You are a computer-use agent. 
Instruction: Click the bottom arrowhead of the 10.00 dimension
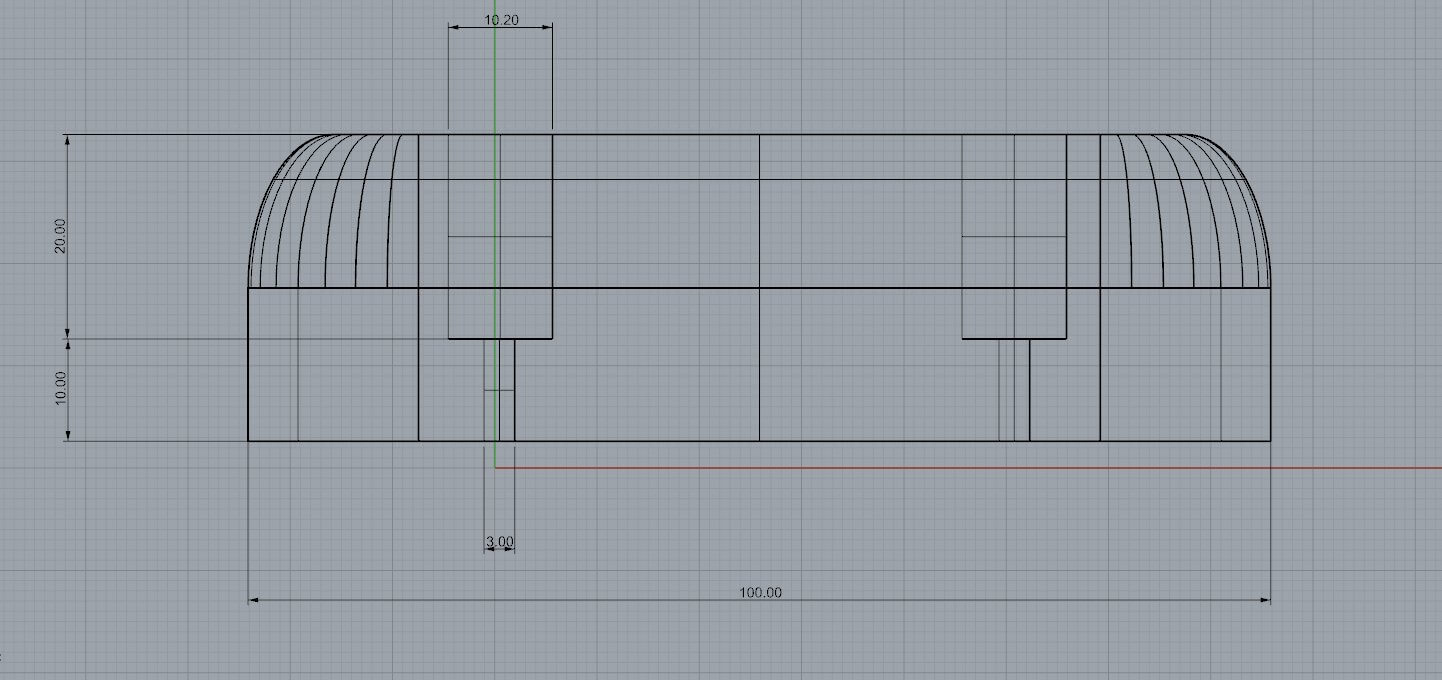point(68,435)
